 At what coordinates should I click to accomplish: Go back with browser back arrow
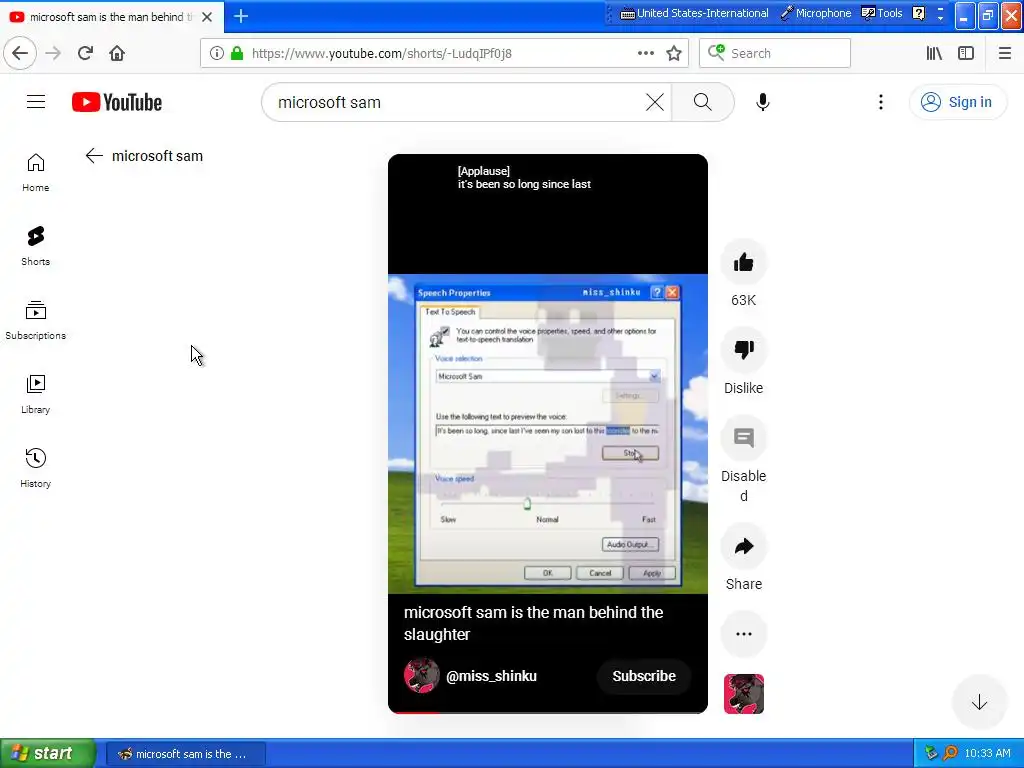tap(20, 53)
